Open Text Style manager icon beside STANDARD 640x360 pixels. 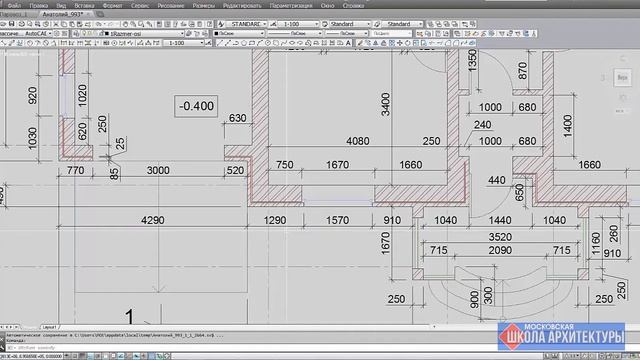pos(221,24)
